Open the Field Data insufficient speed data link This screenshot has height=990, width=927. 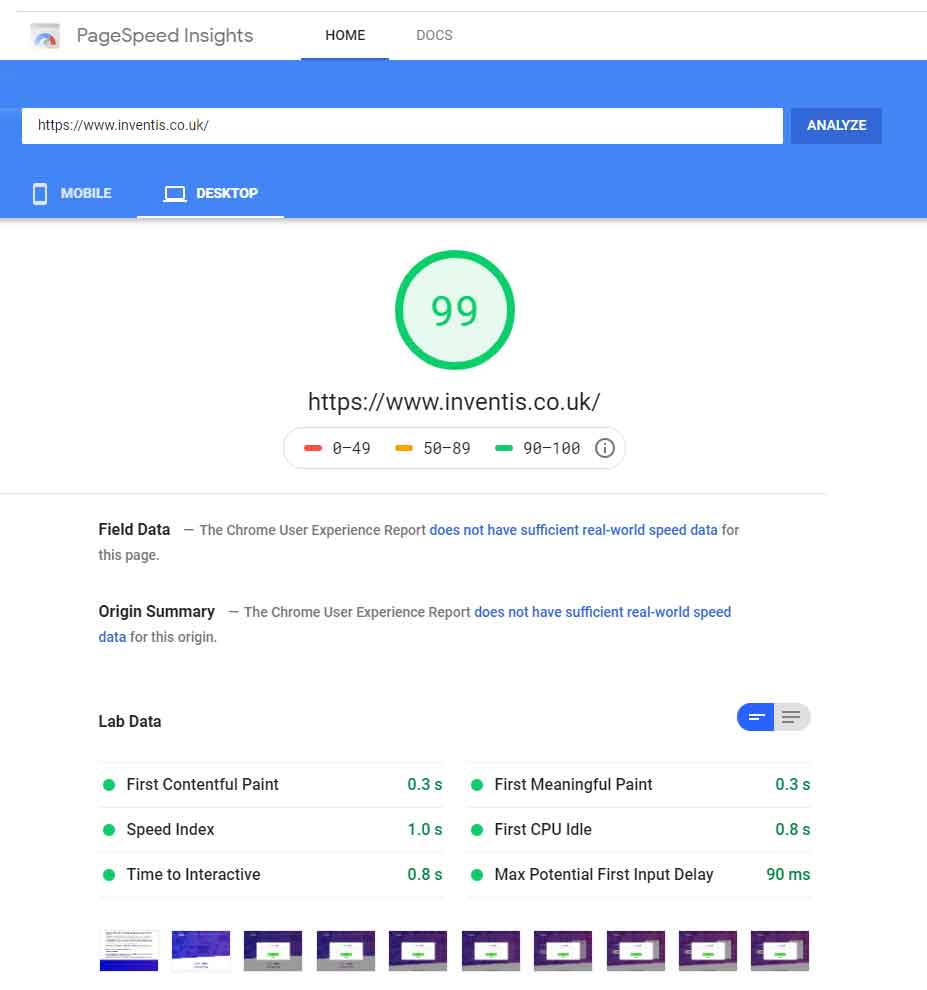573,530
